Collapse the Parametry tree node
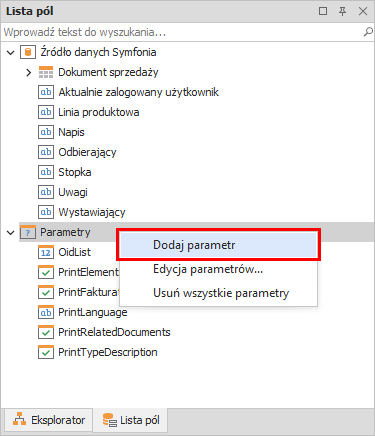This screenshot has width=375, height=436. coord(11,233)
